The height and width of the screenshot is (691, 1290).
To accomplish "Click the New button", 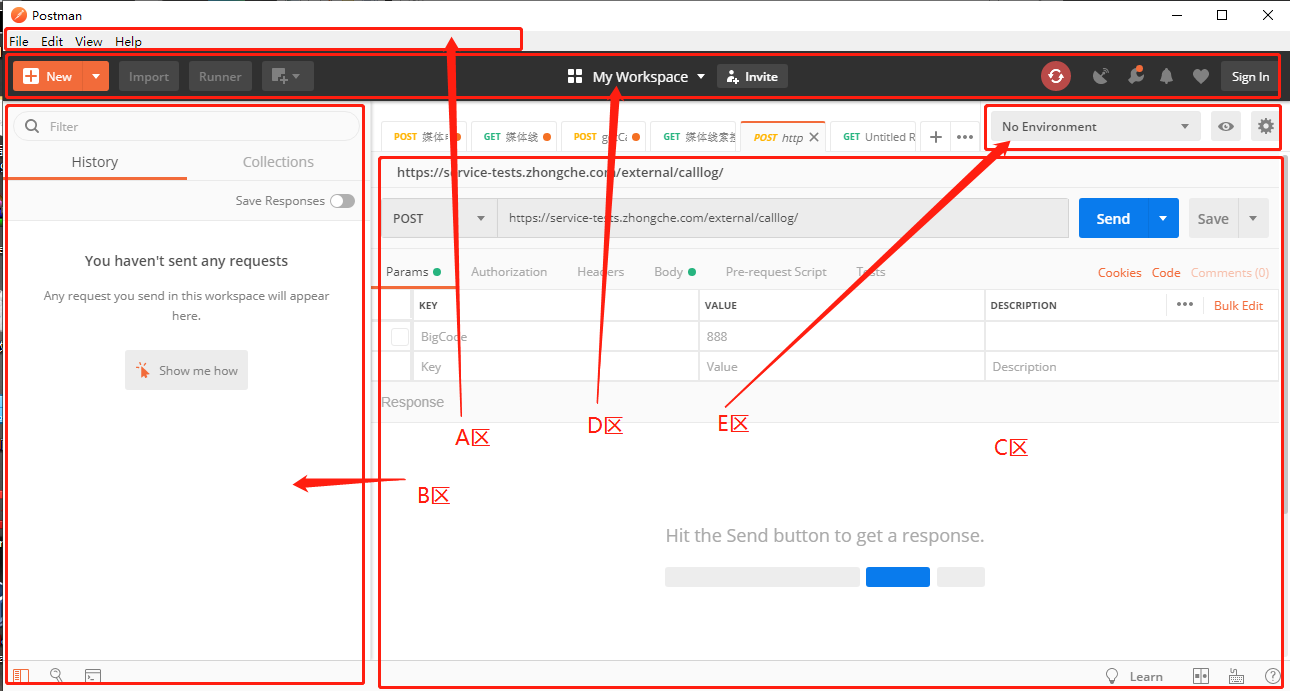I will [x=48, y=76].
